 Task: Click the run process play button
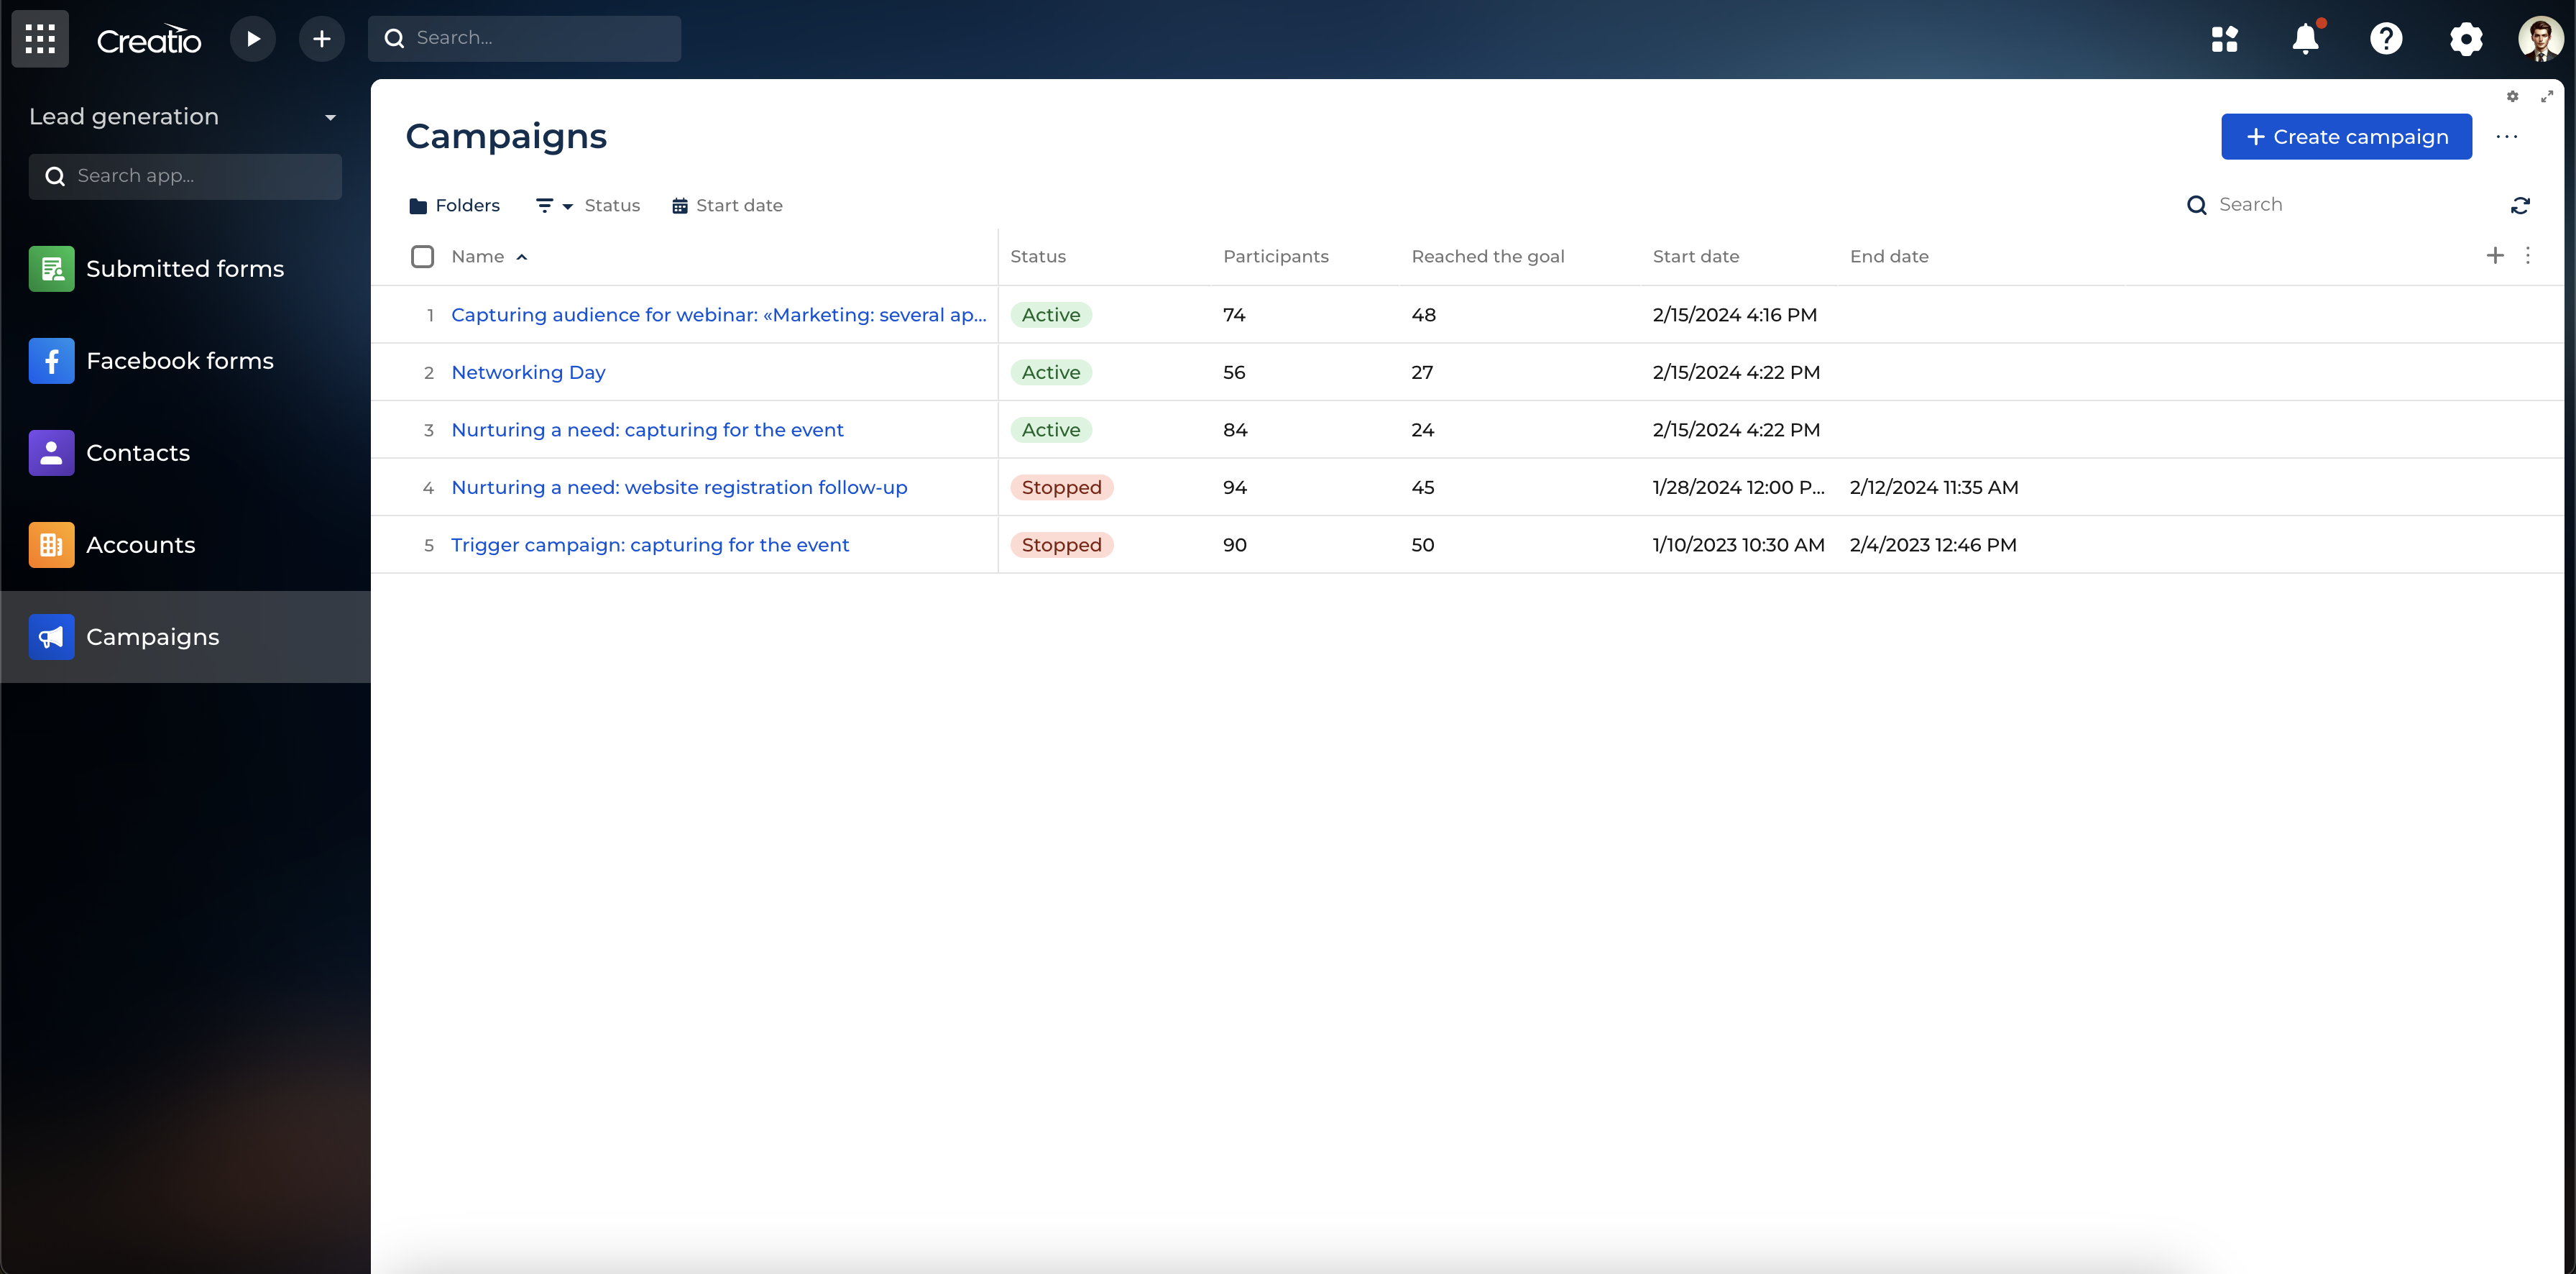click(253, 39)
